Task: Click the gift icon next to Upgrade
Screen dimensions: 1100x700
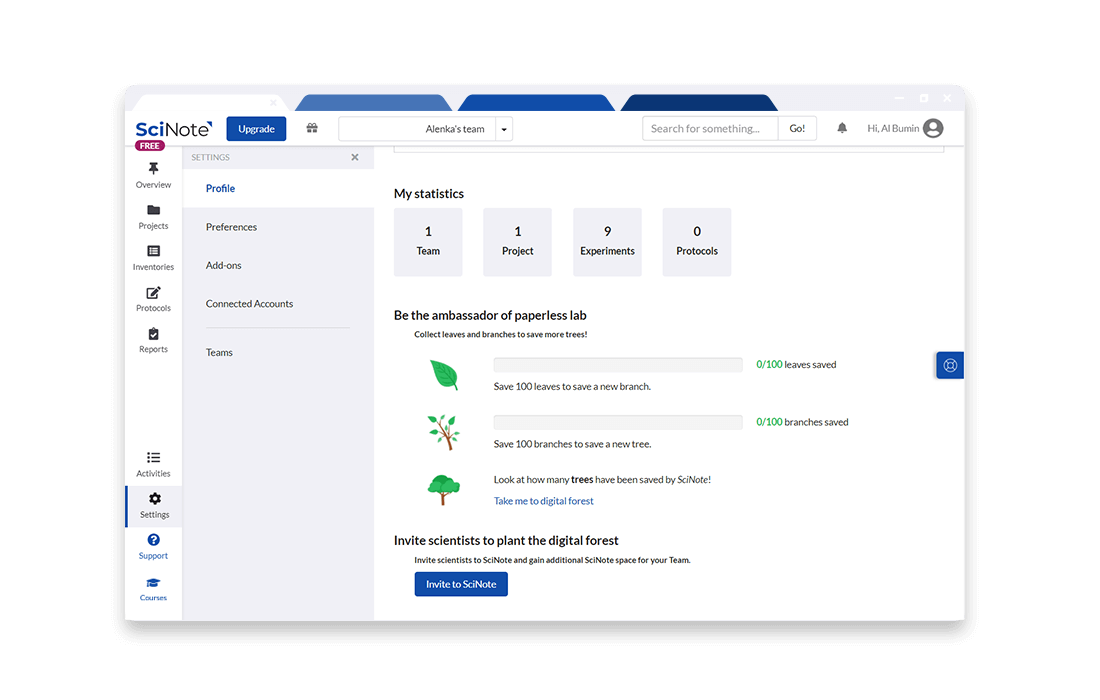Action: 311,128
